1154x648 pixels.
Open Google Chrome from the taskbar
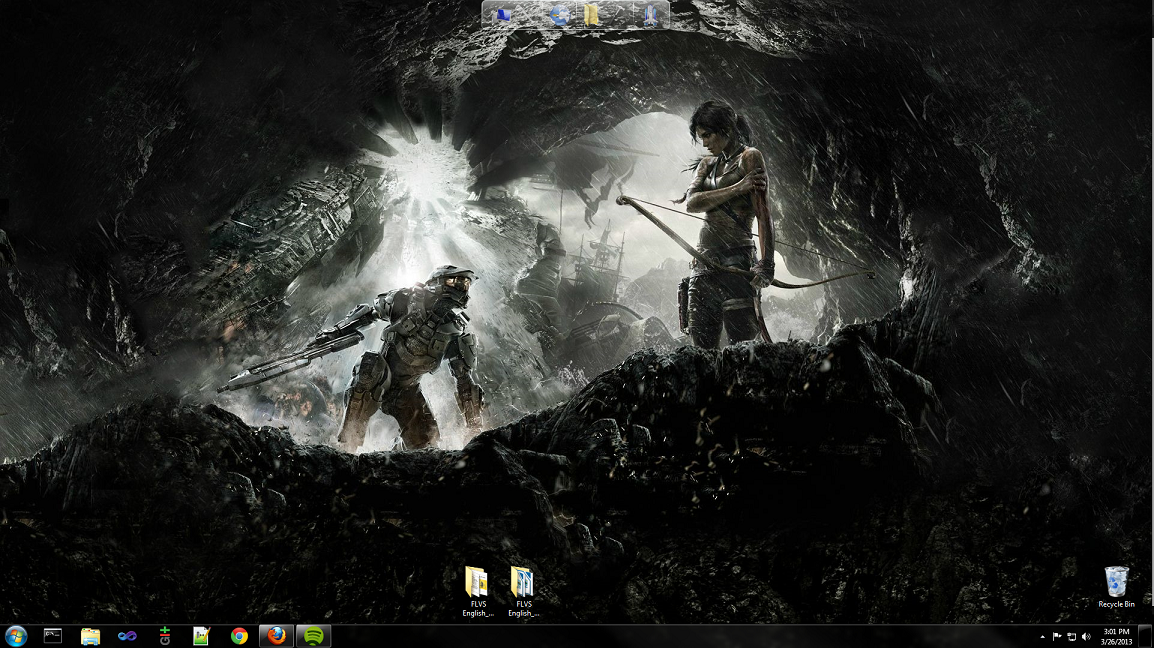(x=239, y=636)
